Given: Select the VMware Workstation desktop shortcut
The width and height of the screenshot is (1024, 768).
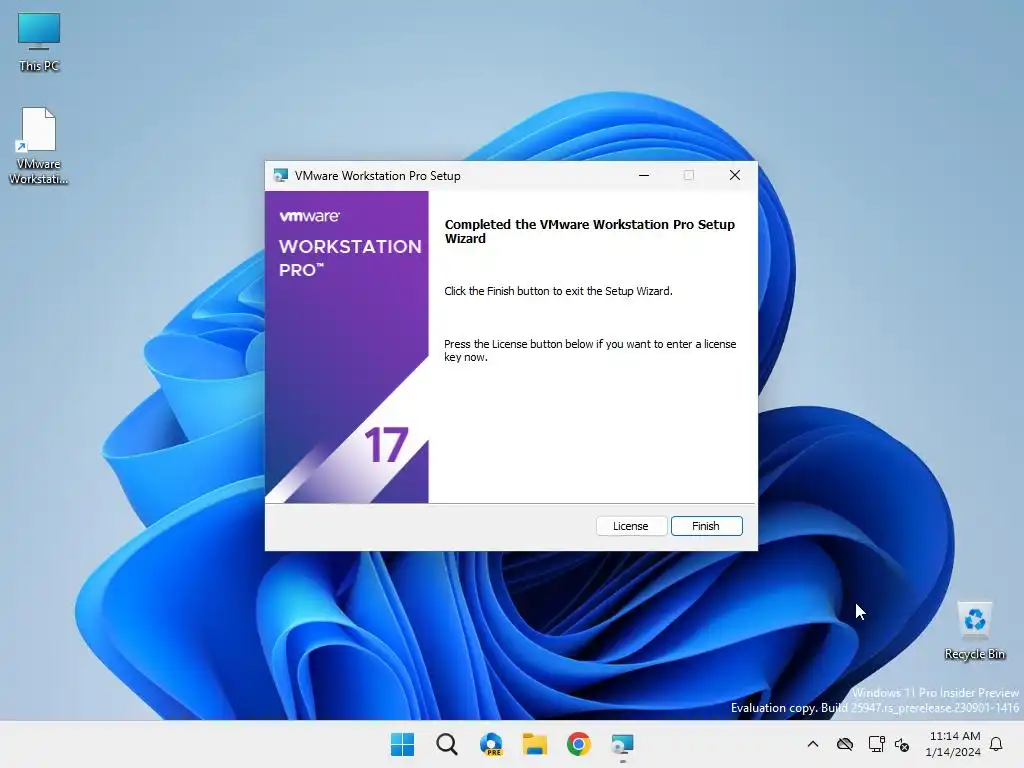Looking at the screenshot, I should pyautogui.click(x=39, y=146).
